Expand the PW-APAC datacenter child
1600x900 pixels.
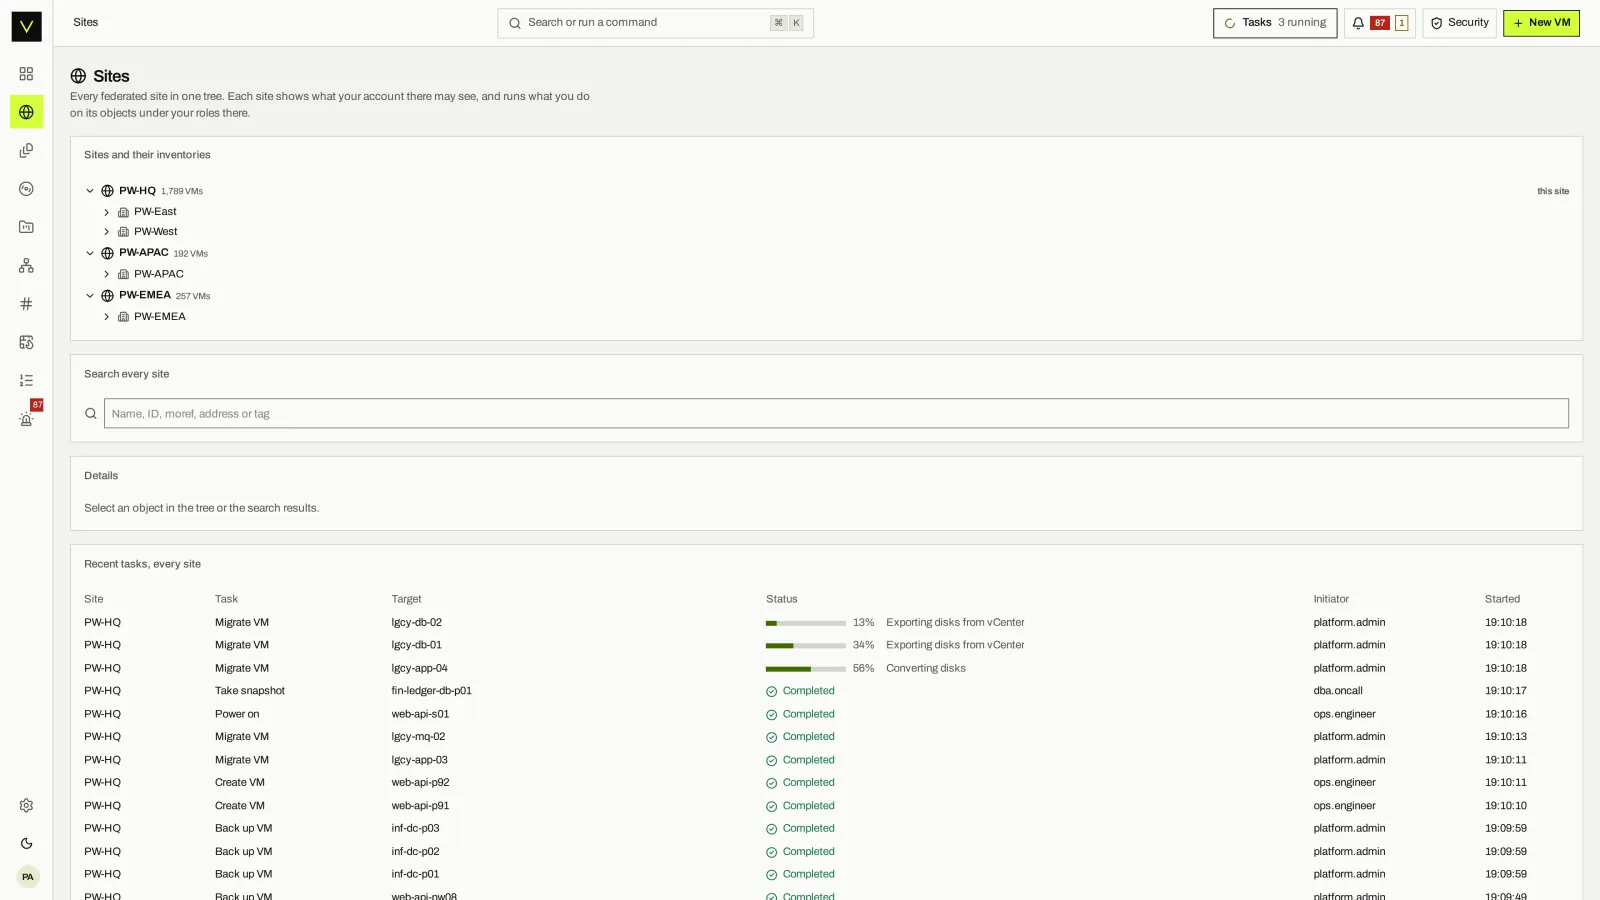(x=106, y=274)
